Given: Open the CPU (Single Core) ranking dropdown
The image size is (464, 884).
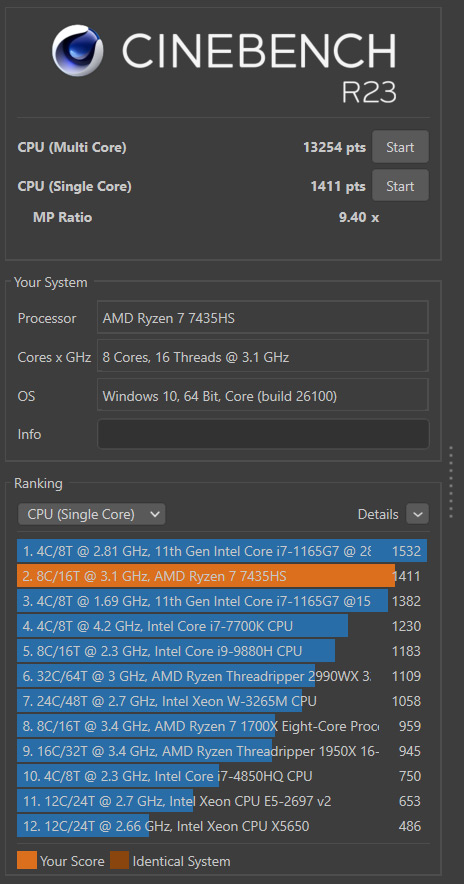Looking at the screenshot, I should click(91, 514).
